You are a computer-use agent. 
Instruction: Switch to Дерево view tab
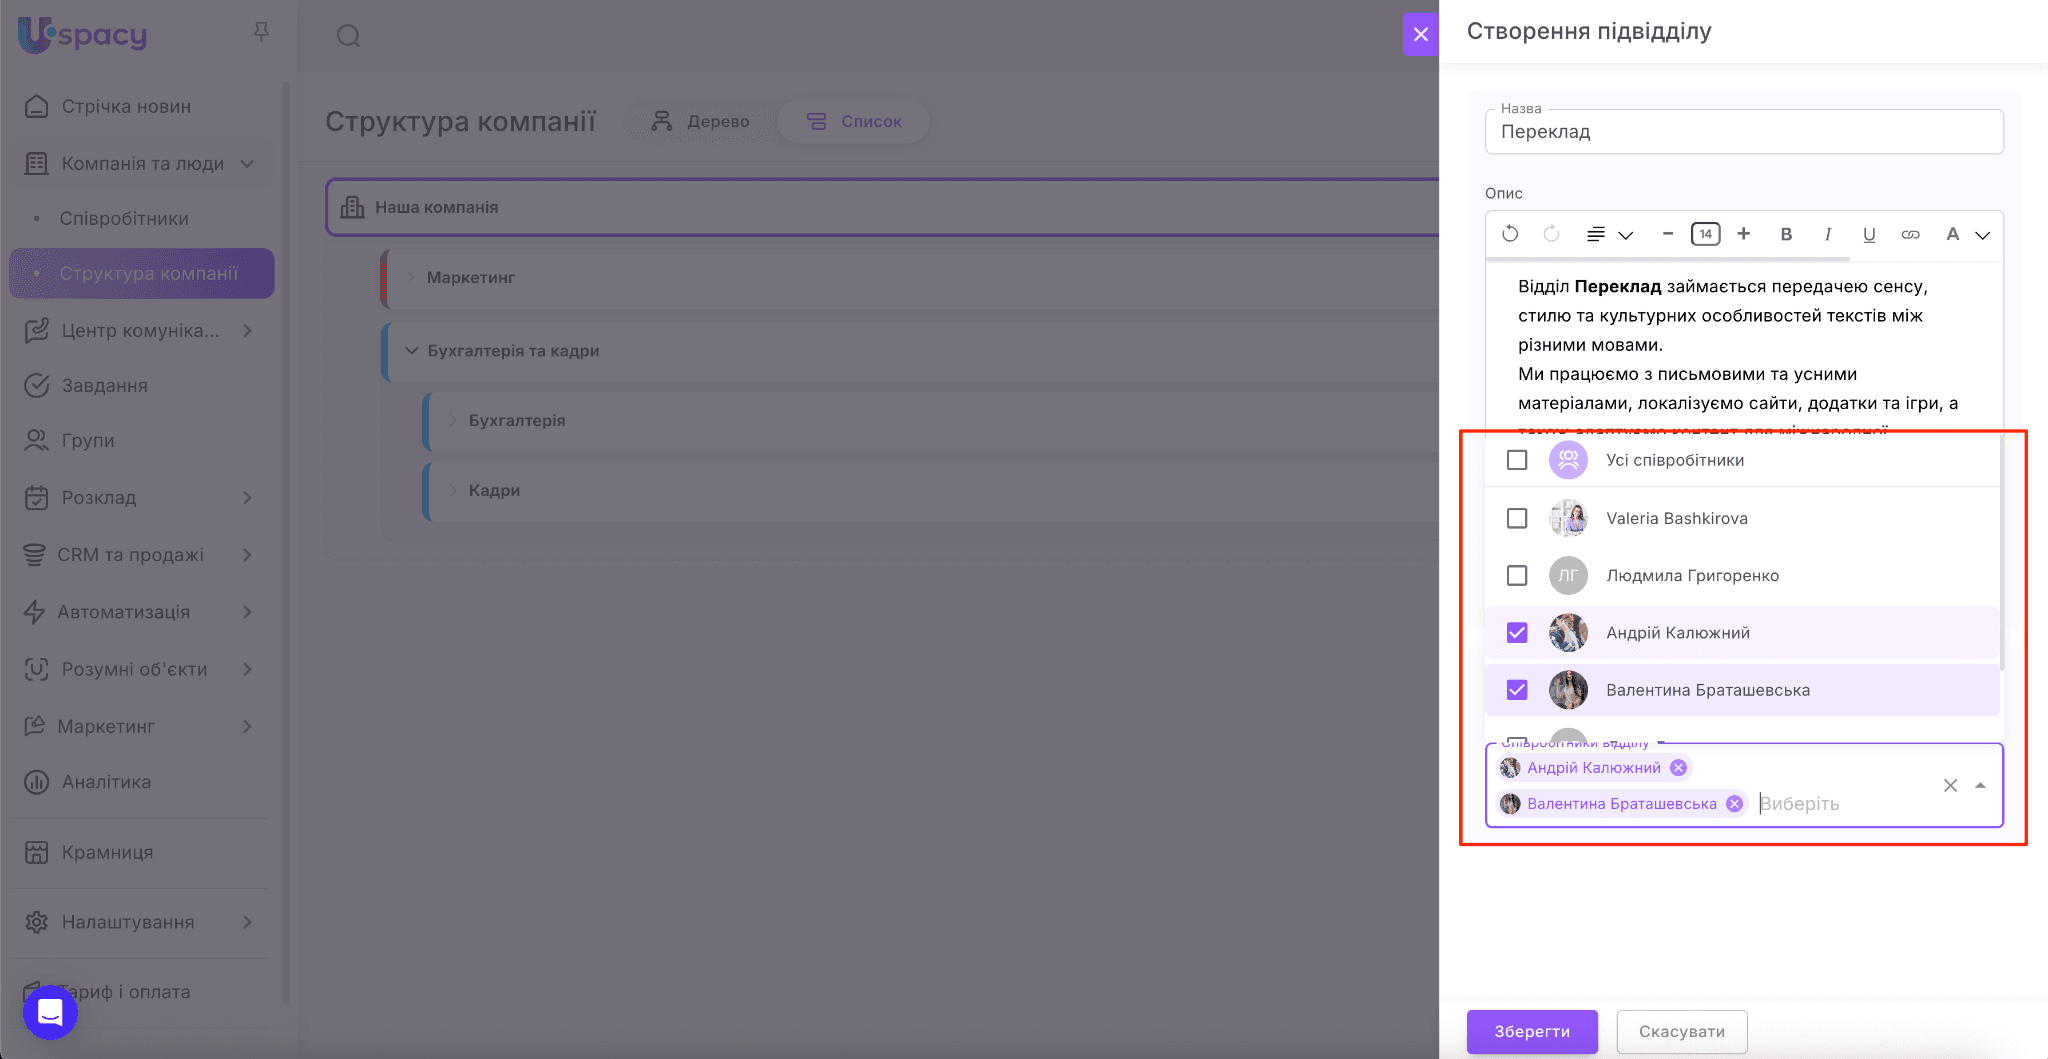[x=700, y=121]
